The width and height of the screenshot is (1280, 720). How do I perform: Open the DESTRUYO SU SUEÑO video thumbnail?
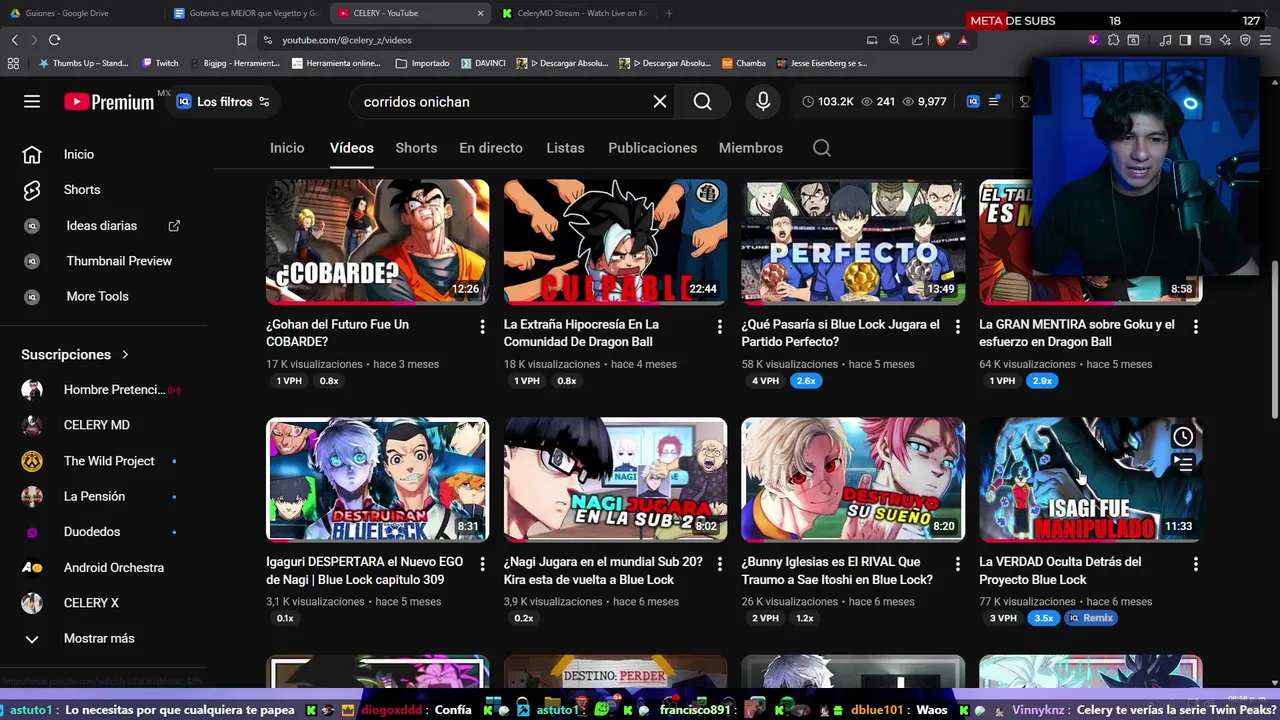click(x=853, y=479)
